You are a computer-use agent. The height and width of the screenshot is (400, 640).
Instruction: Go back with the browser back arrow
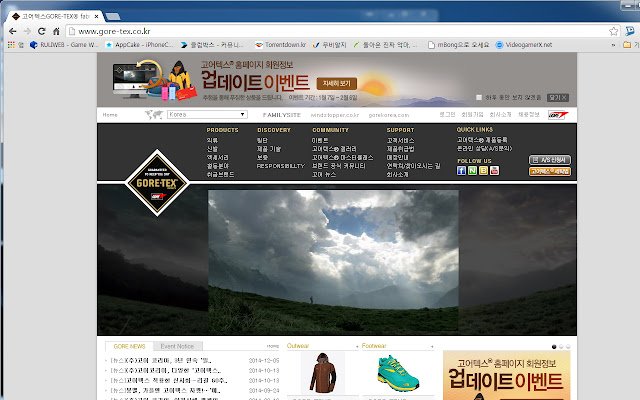pyautogui.click(x=13, y=31)
